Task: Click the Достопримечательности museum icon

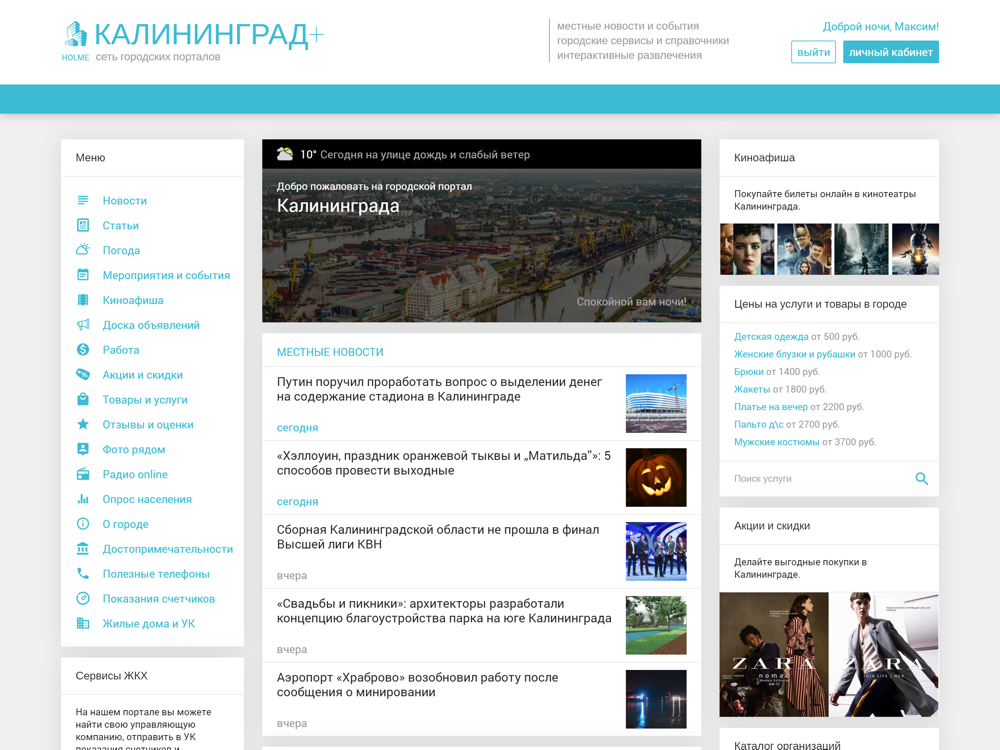Action: (83, 548)
